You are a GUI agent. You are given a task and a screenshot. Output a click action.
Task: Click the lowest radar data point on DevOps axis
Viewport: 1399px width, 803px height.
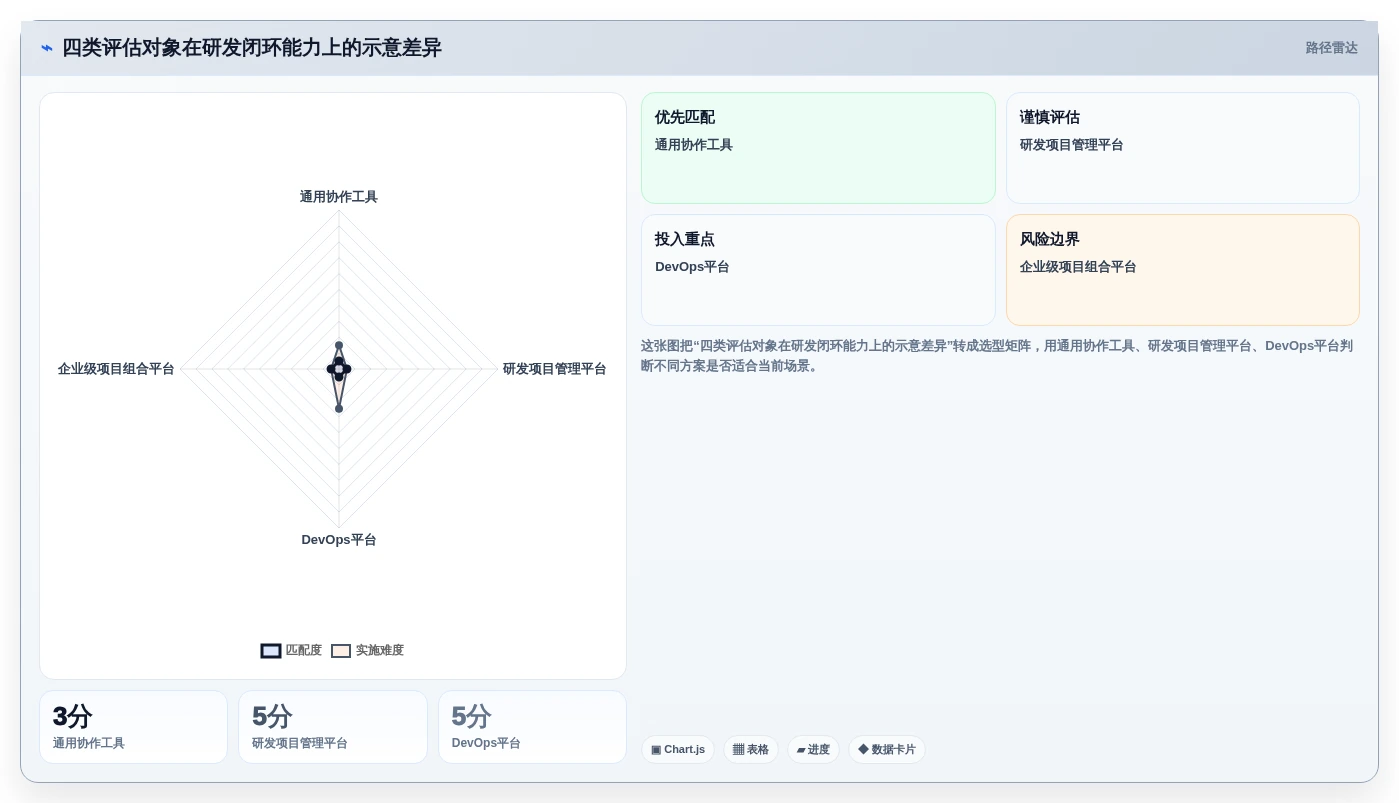coord(339,409)
